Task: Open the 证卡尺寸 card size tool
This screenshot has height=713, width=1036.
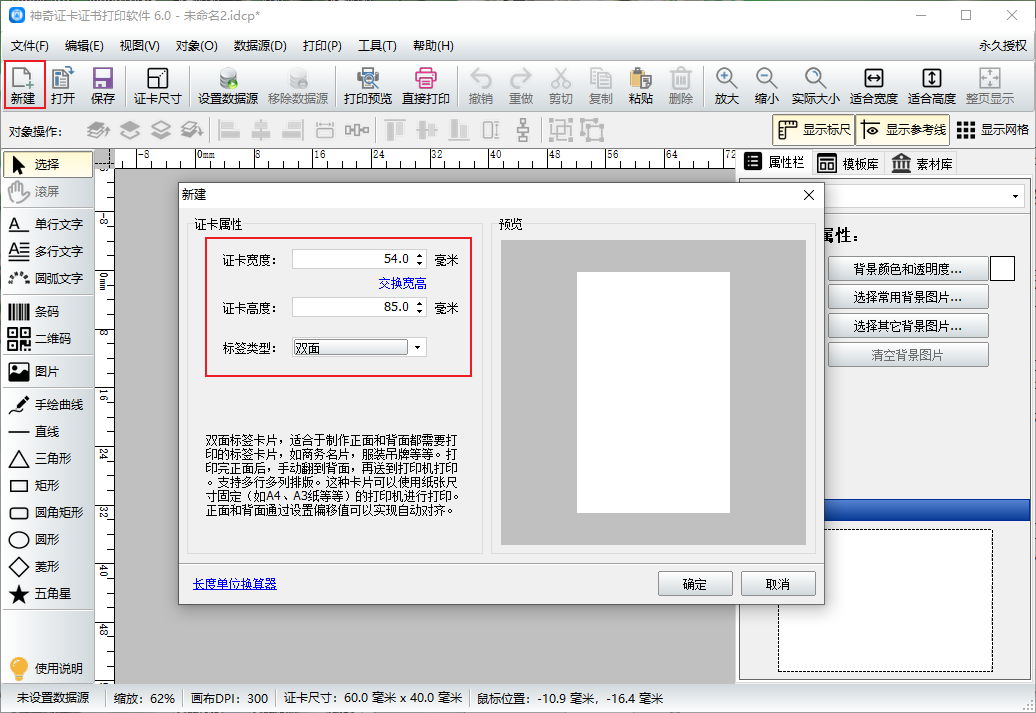Action: click(x=157, y=85)
